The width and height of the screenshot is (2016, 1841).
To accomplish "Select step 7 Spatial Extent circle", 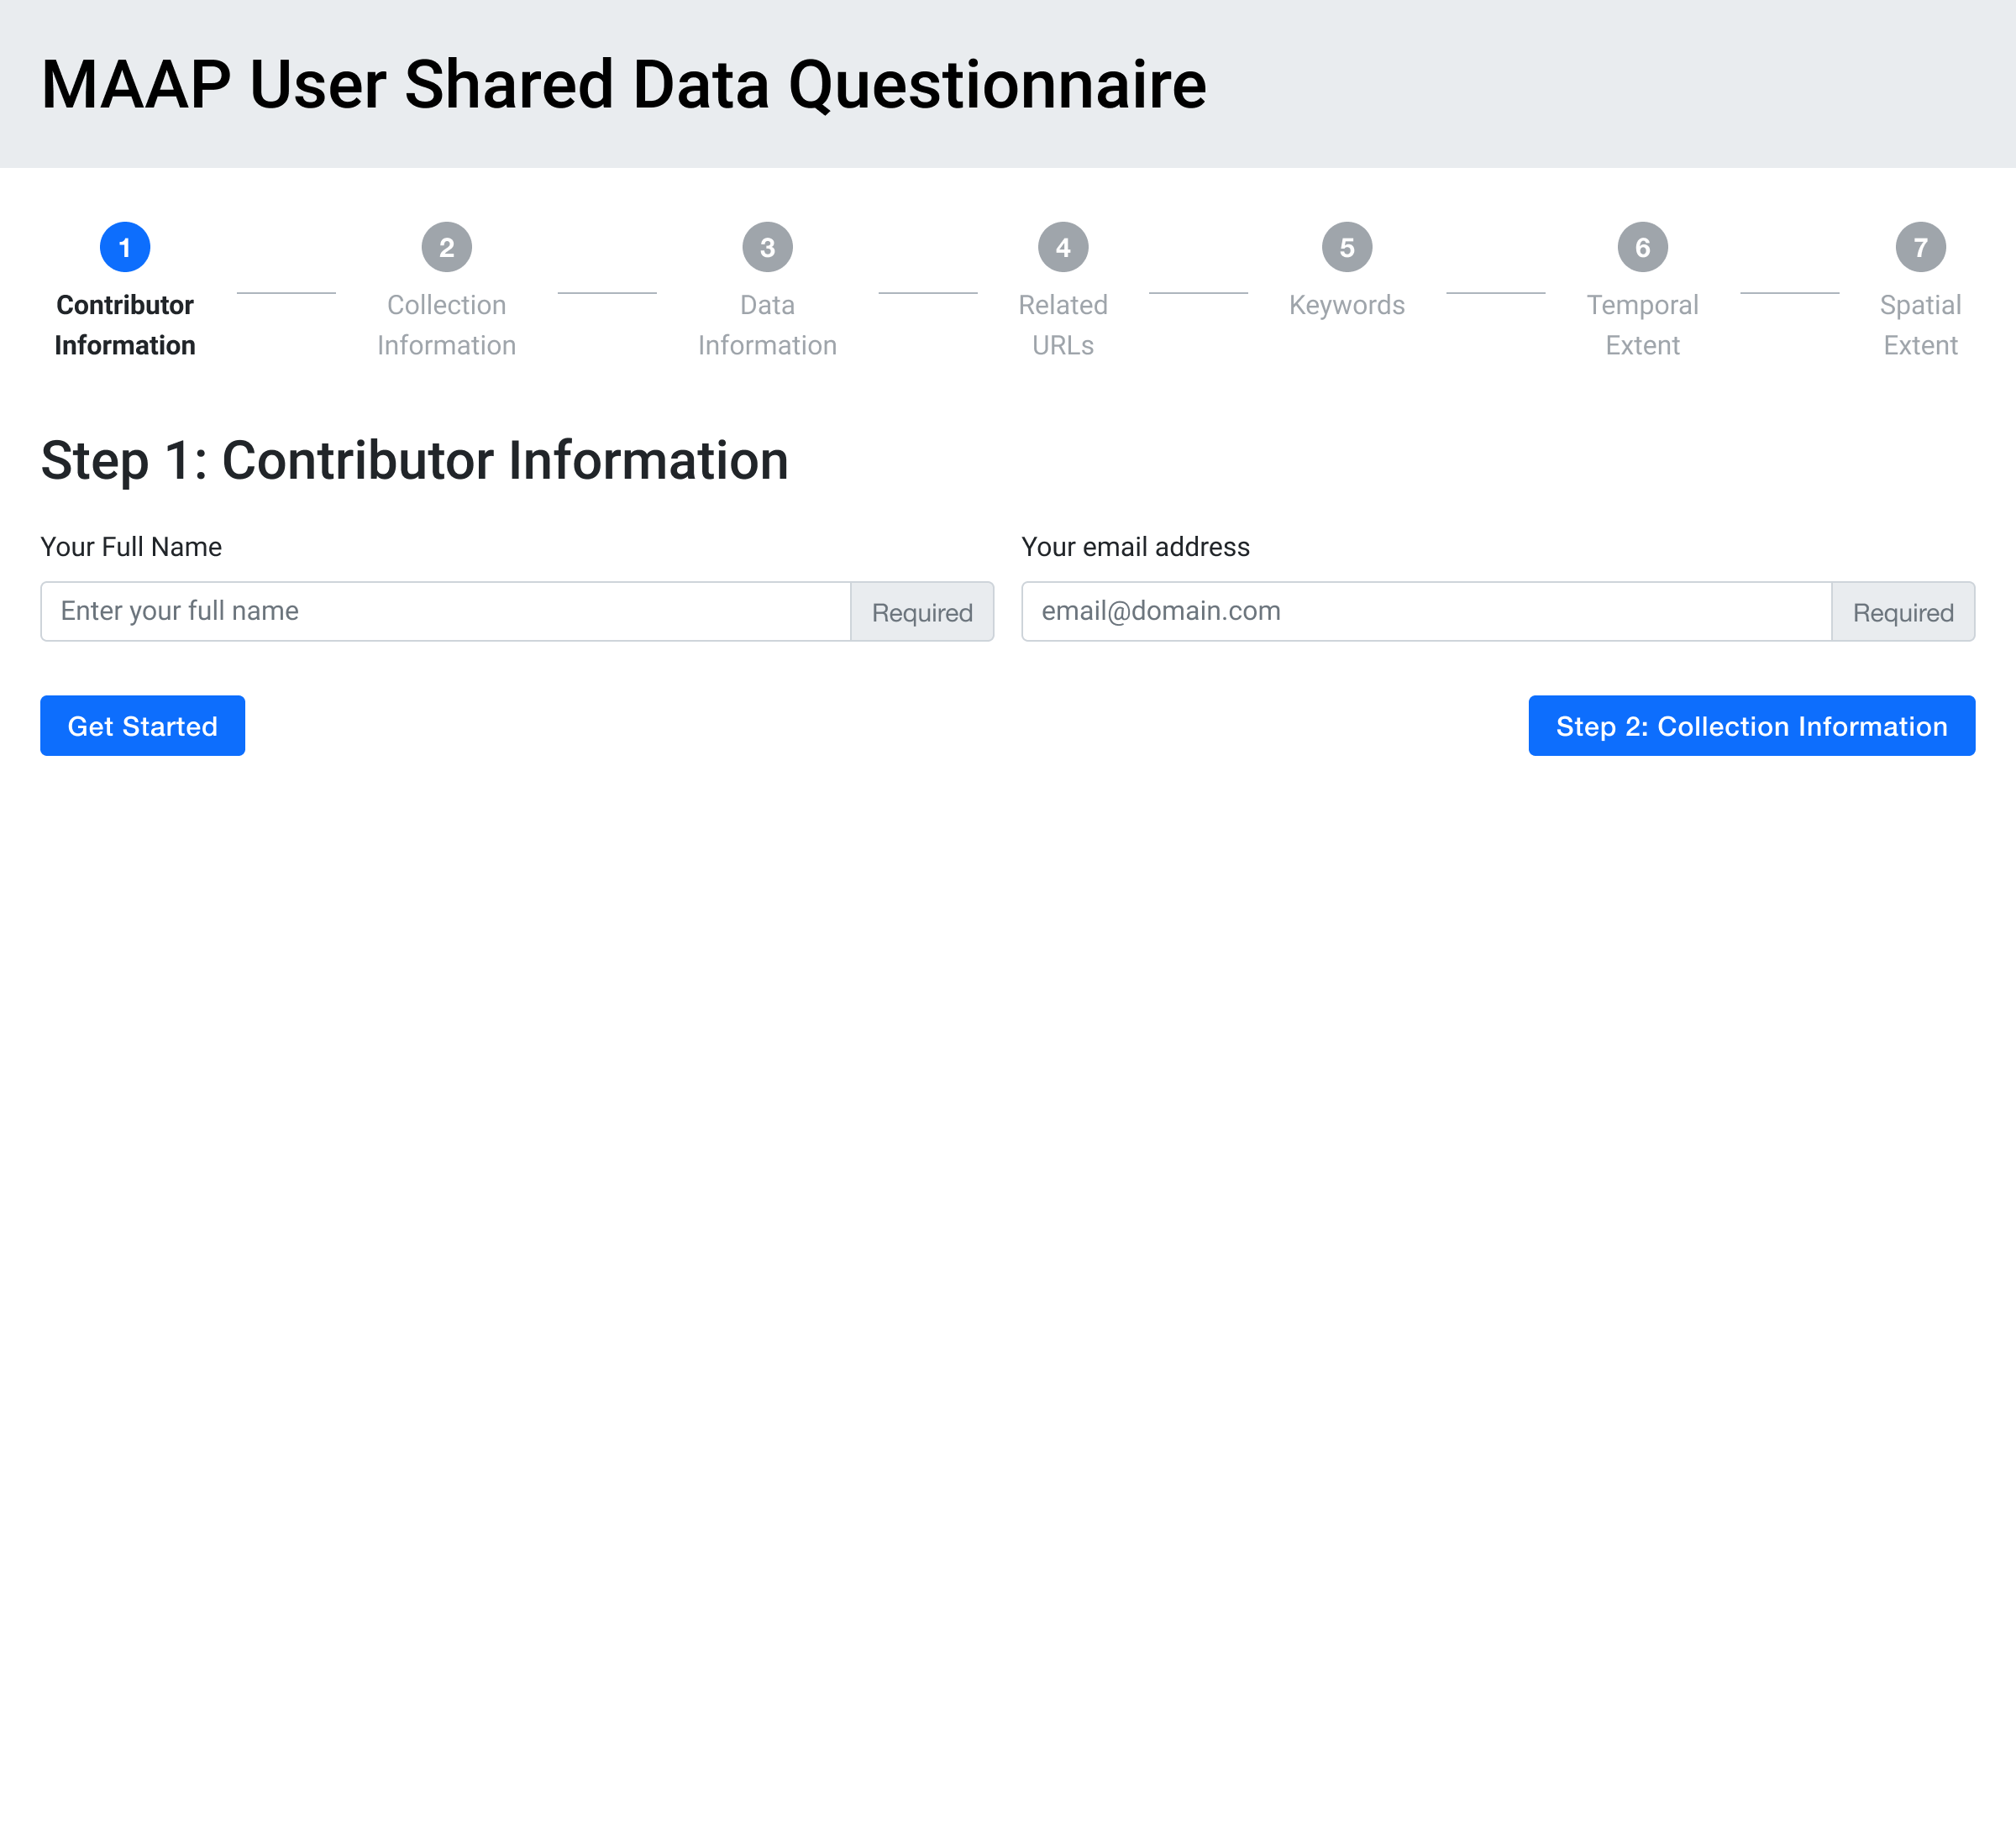I will [1920, 247].
